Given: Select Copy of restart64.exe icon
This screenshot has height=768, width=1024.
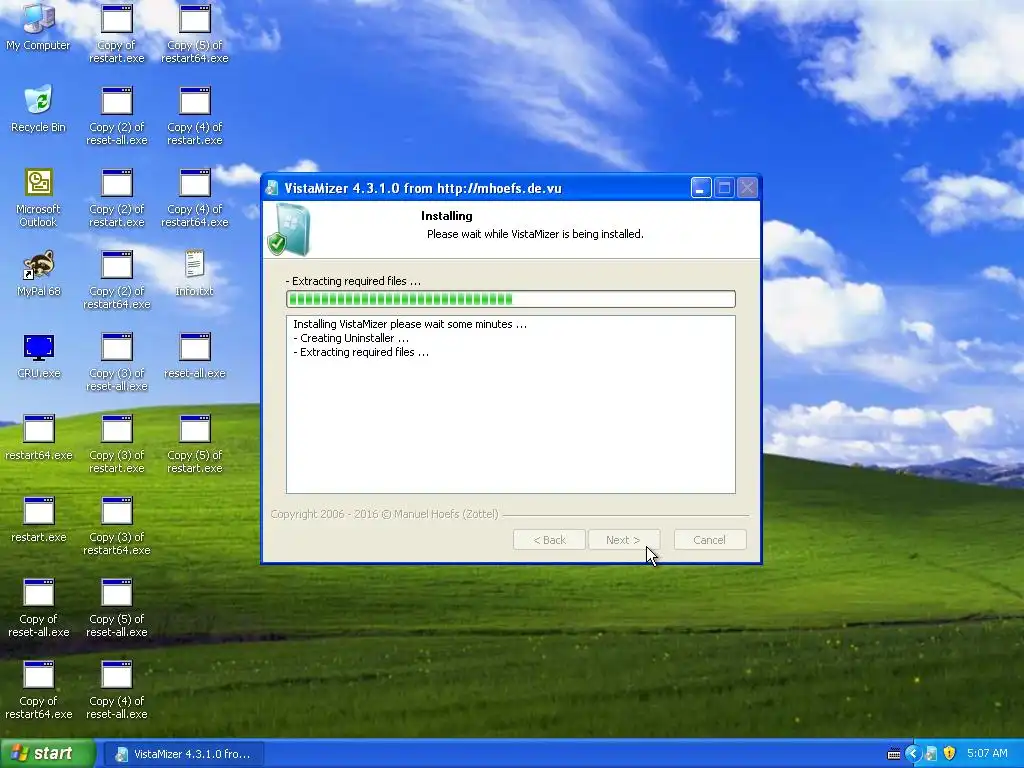Looking at the screenshot, I should click(x=39, y=690).
